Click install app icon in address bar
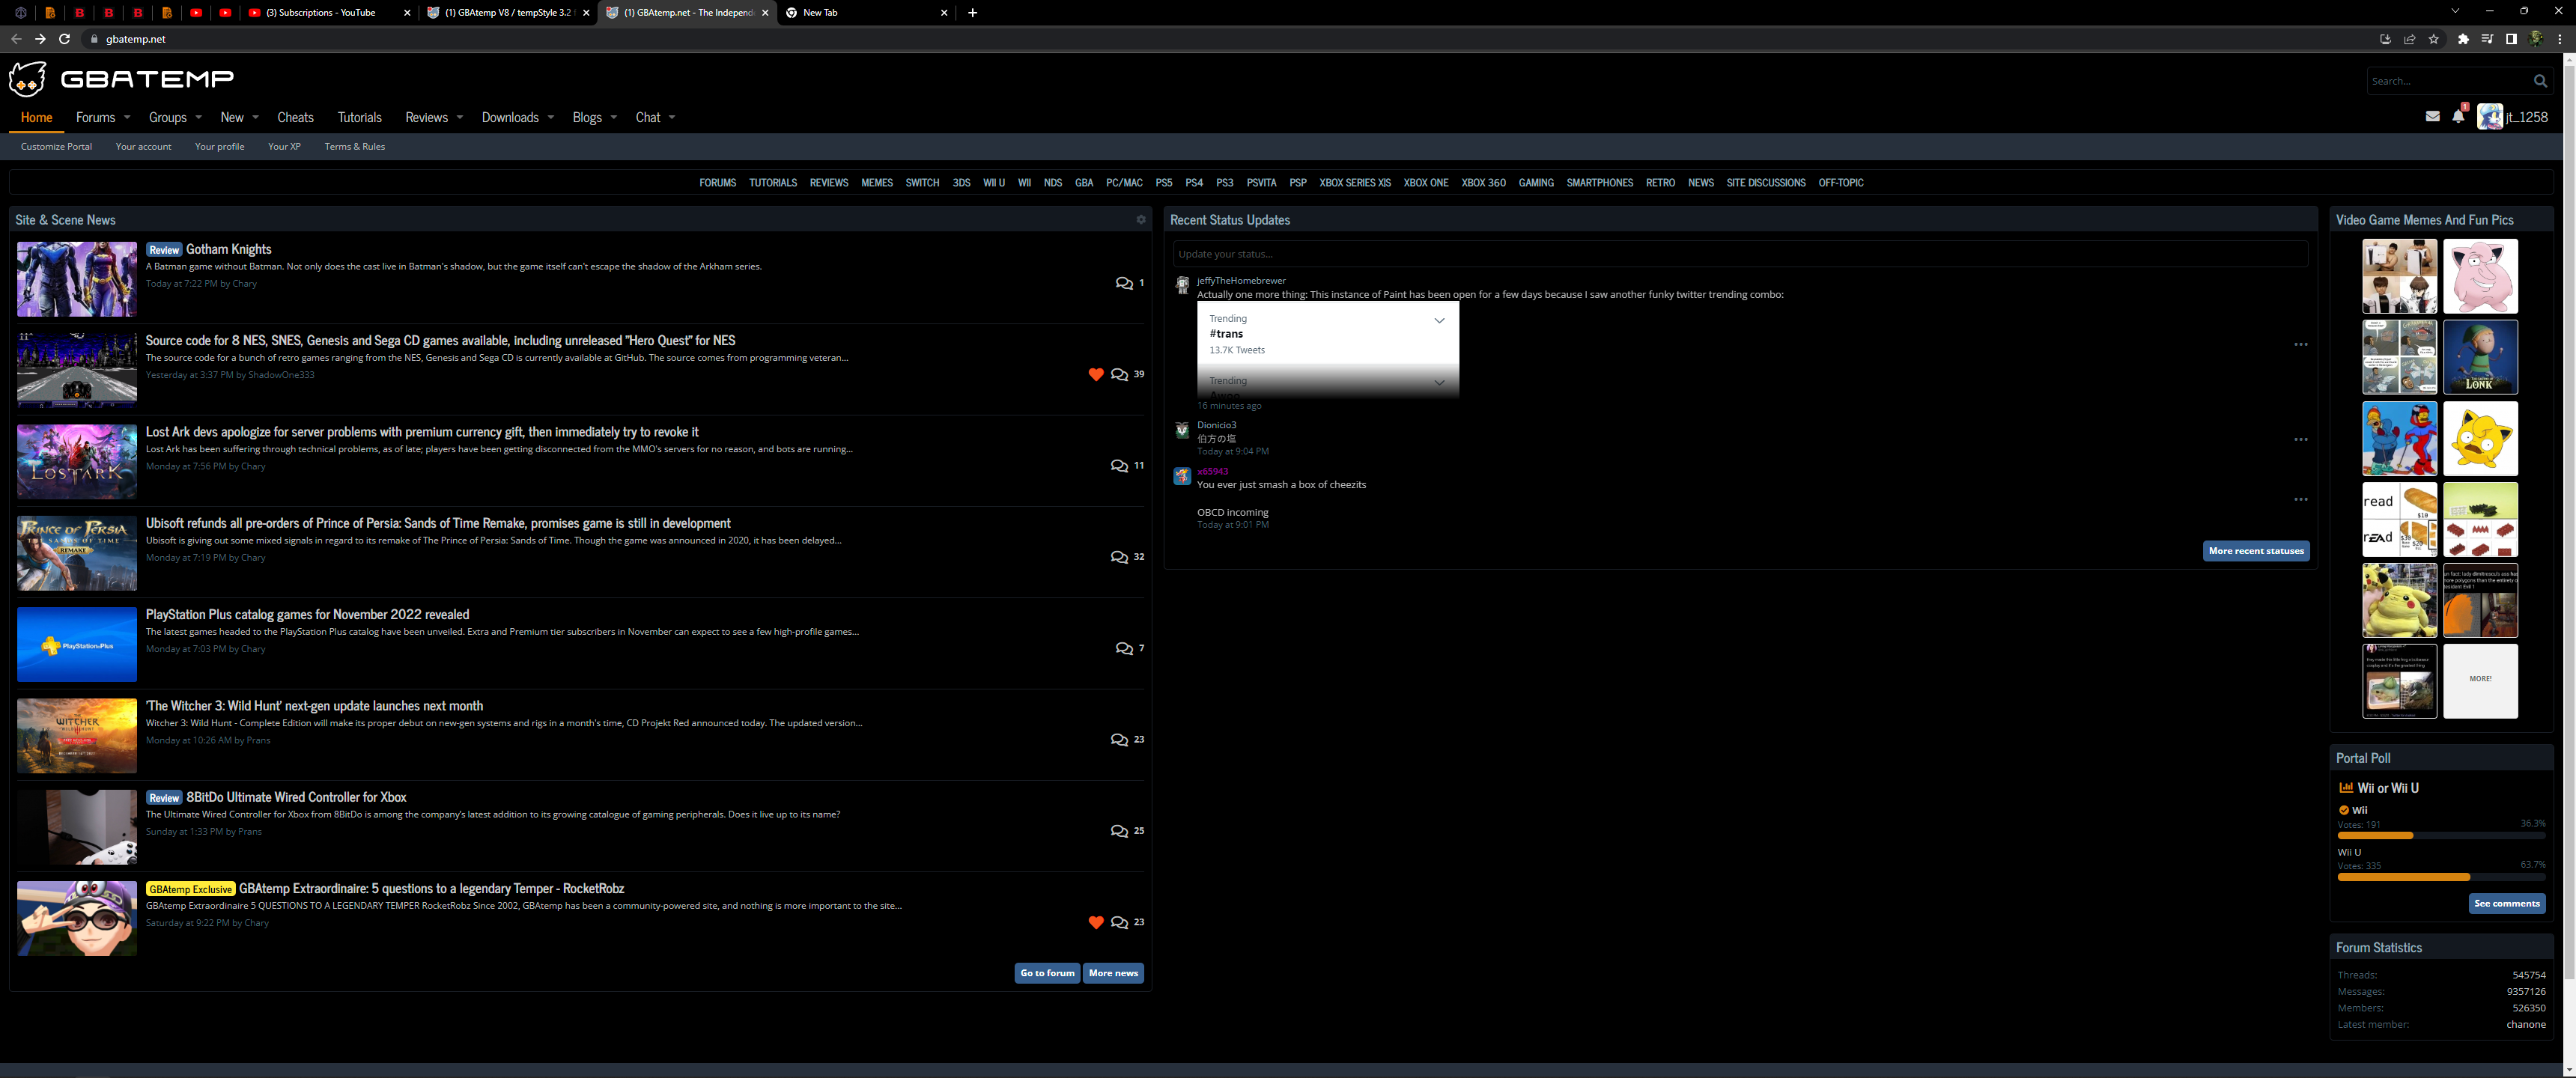The height and width of the screenshot is (1078, 2576). point(2385,39)
